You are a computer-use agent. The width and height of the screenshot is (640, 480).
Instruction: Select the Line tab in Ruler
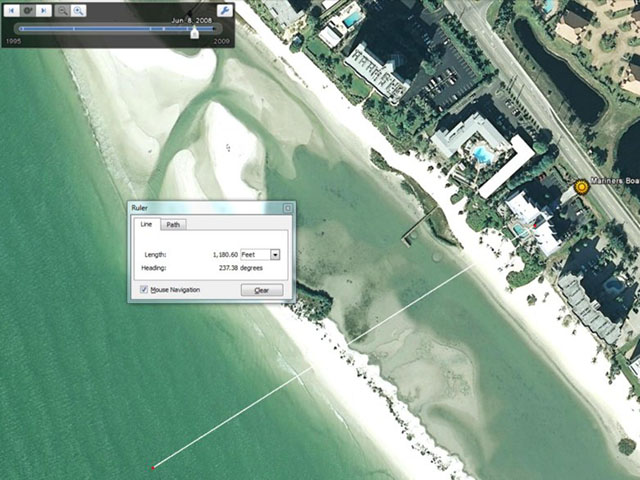[146, 225]
